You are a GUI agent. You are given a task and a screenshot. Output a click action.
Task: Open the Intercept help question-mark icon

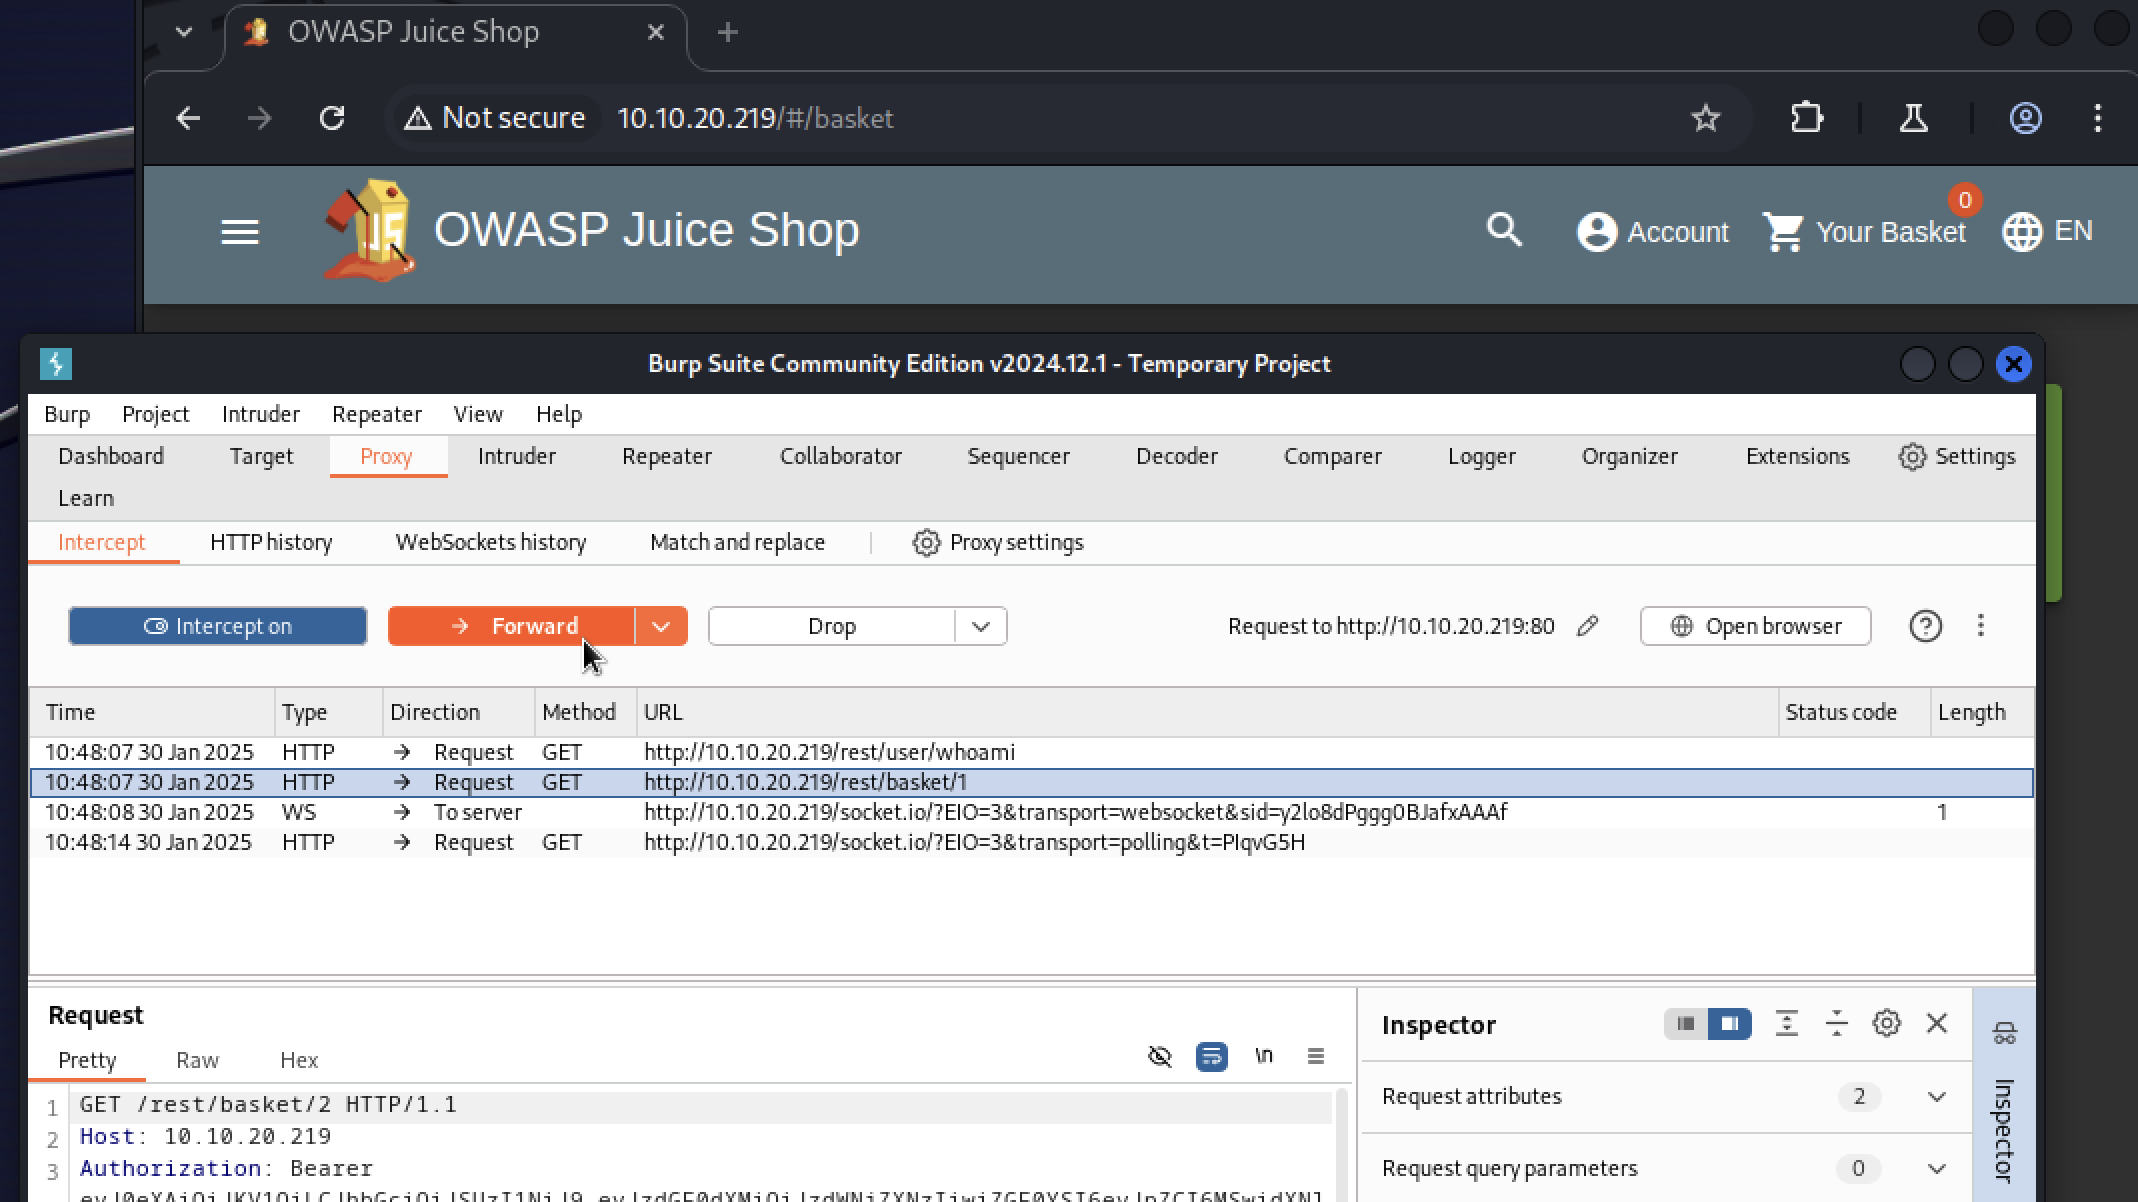click(x=1925, y=626)
